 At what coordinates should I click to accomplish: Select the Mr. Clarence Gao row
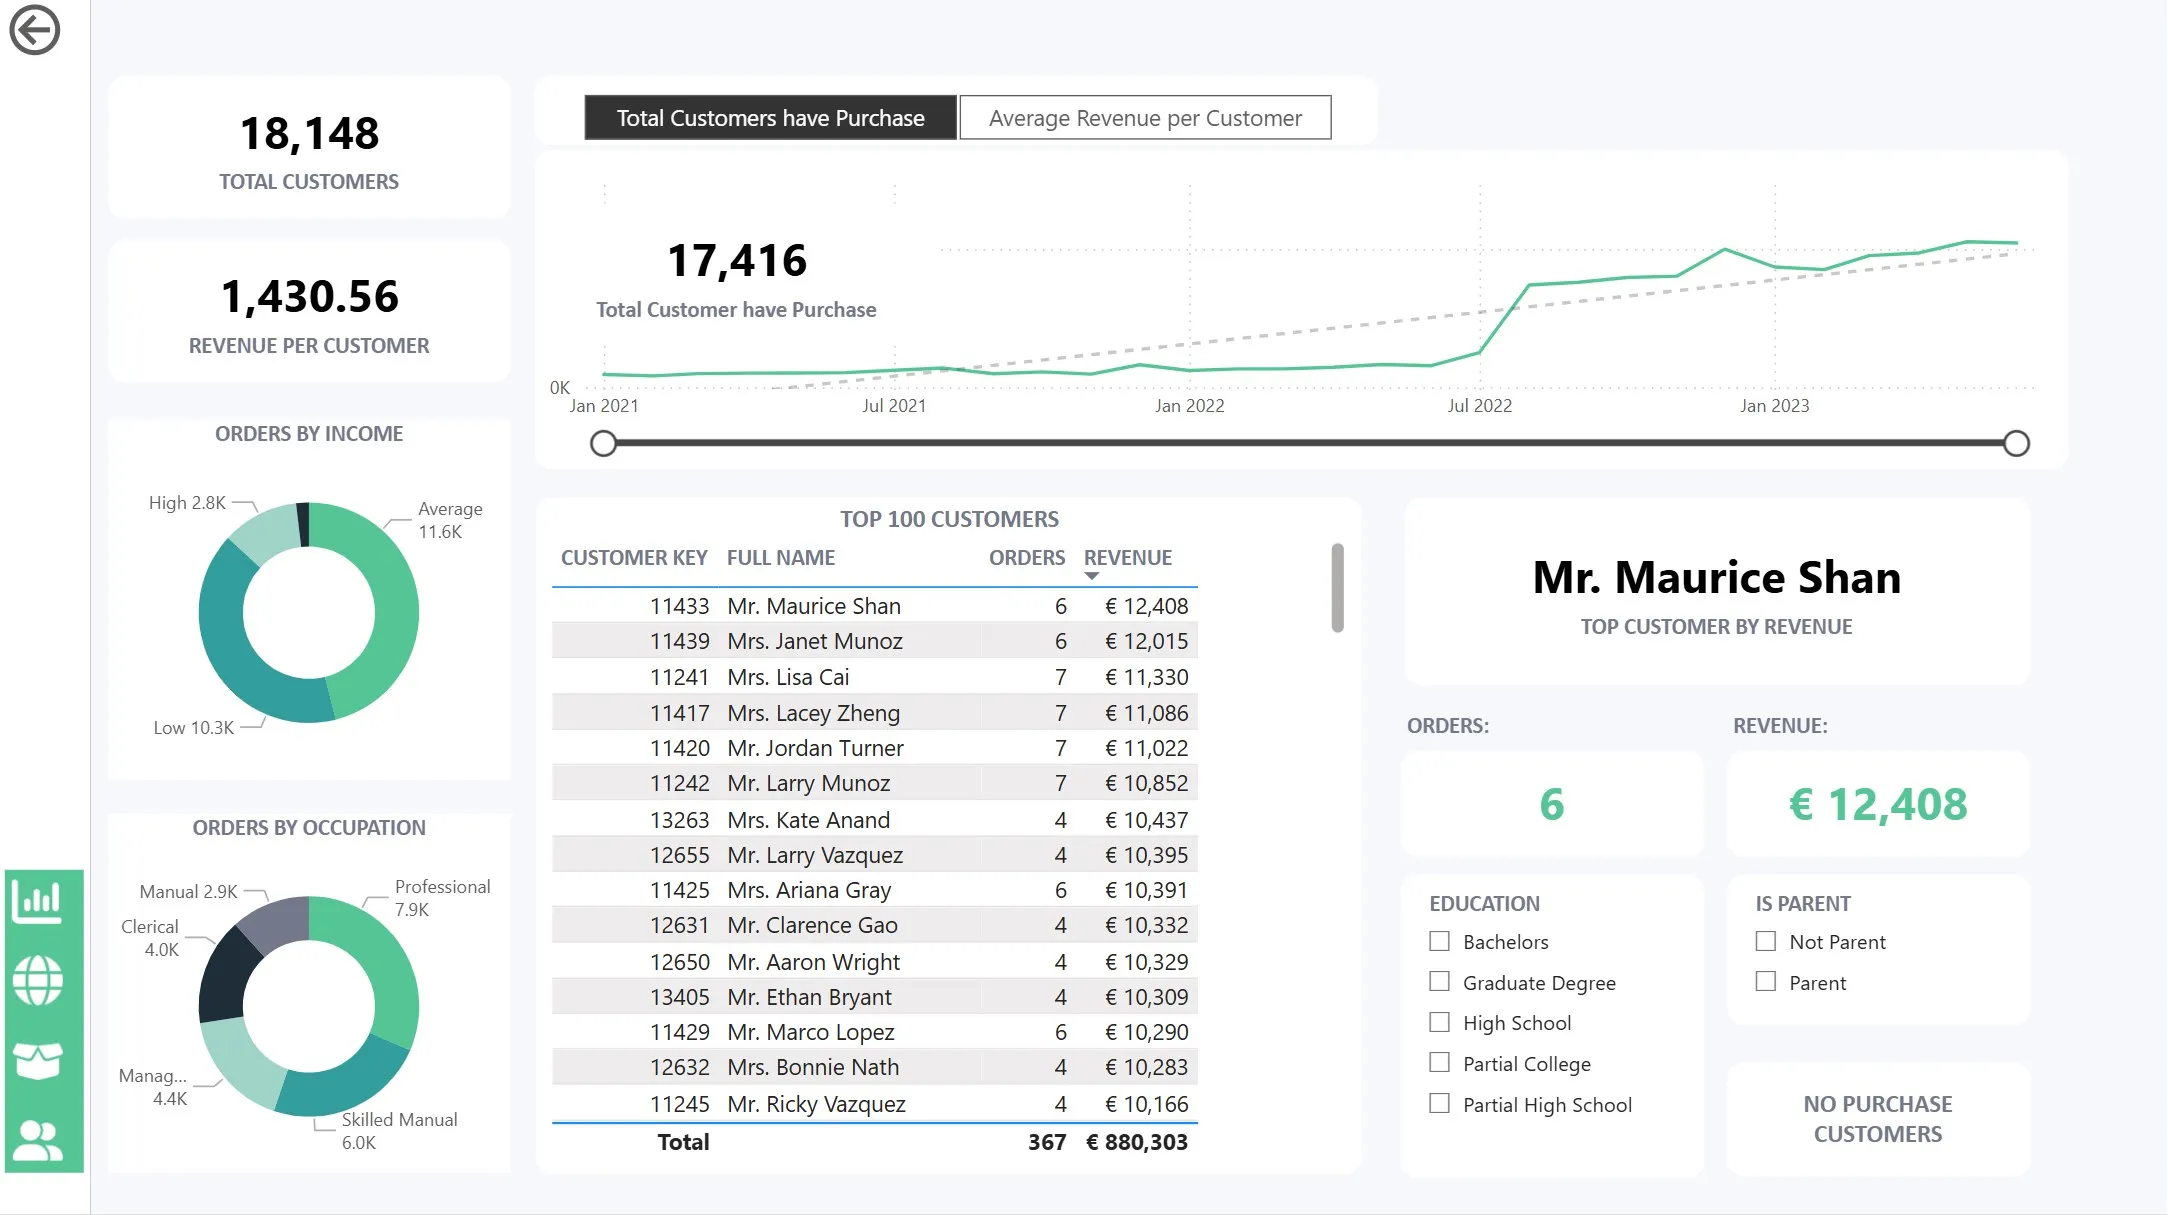pyautogui.click(x=874, y=925)
